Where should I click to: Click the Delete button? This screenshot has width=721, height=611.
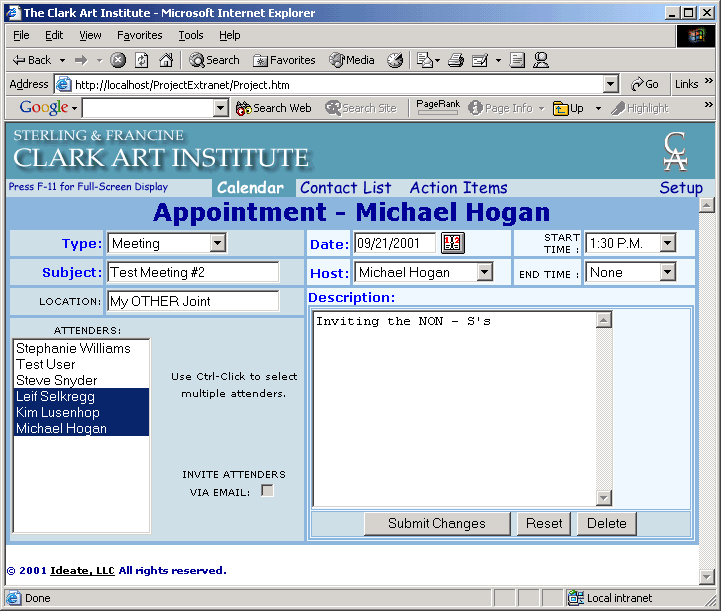[x=607, y=524]
